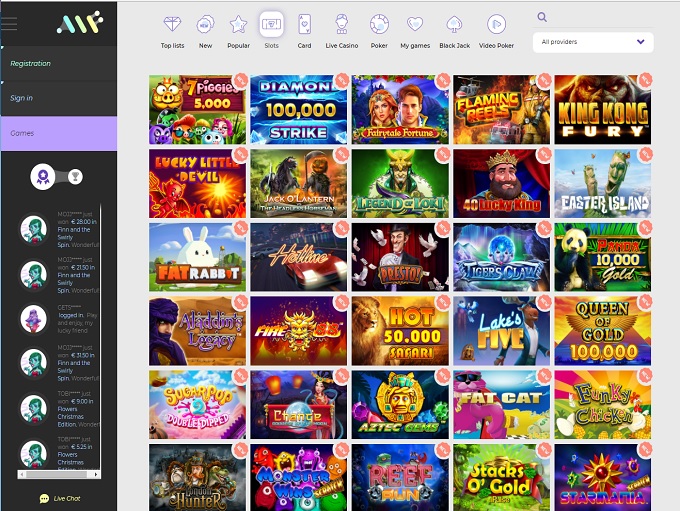Open the London Hunter game
This screenshot has width=680, height=511.
(x=197, y=477)
